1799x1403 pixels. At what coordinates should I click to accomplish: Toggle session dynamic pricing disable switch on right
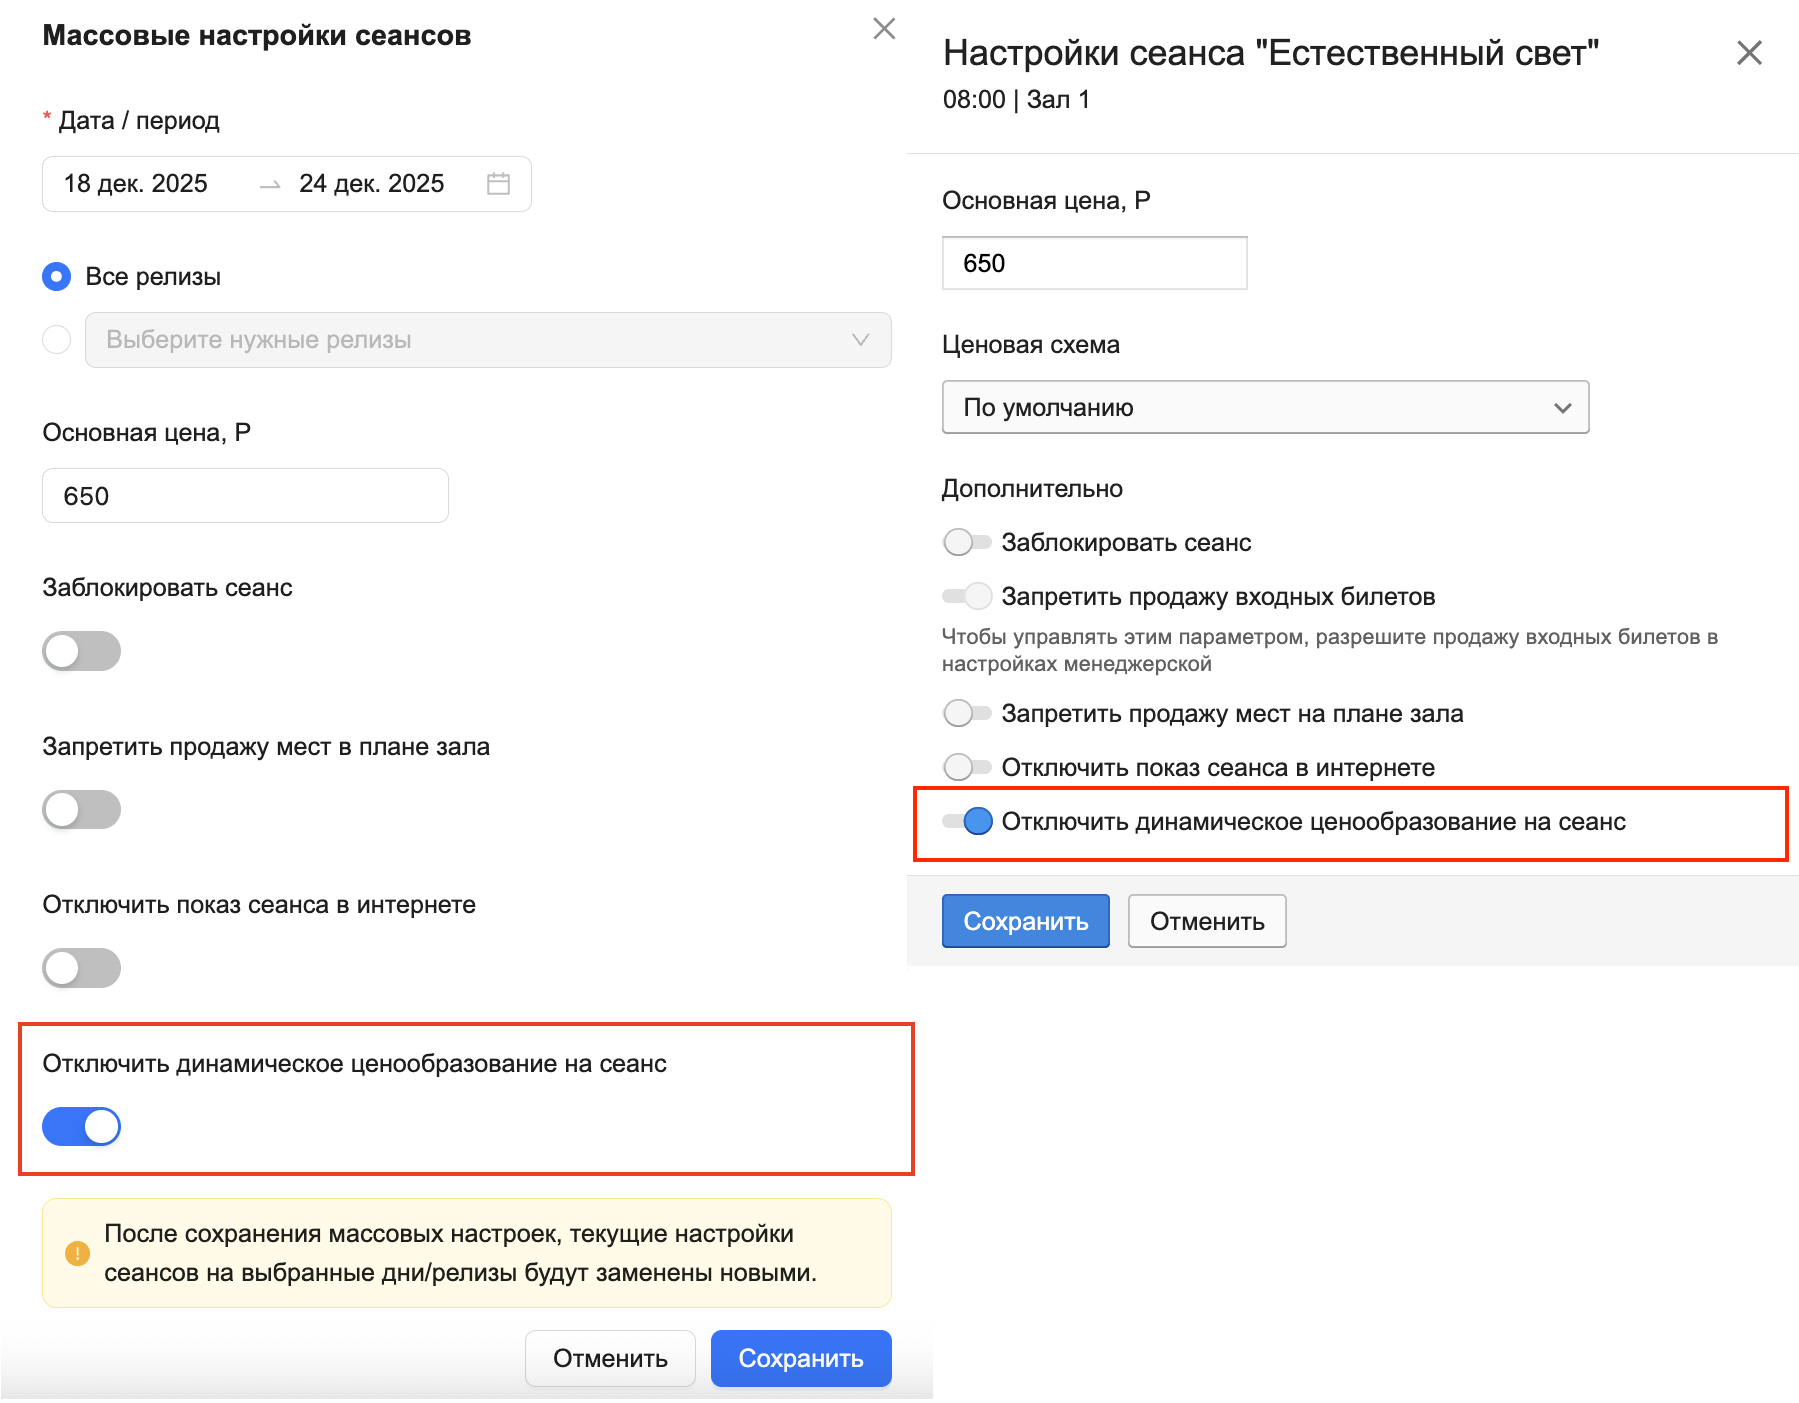967,822
